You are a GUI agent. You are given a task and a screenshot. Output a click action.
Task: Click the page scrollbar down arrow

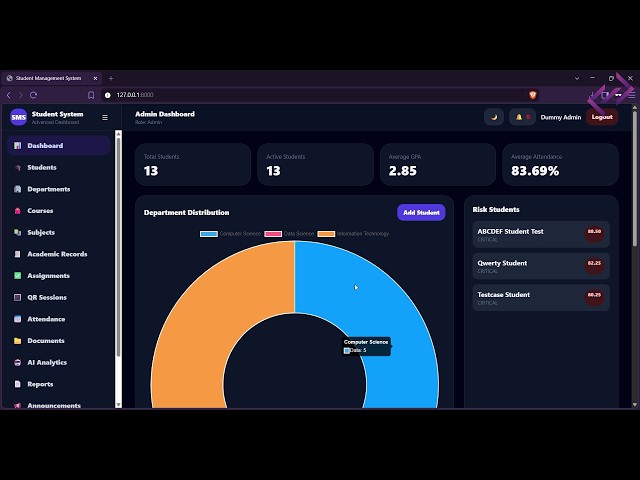click(635, 404)
